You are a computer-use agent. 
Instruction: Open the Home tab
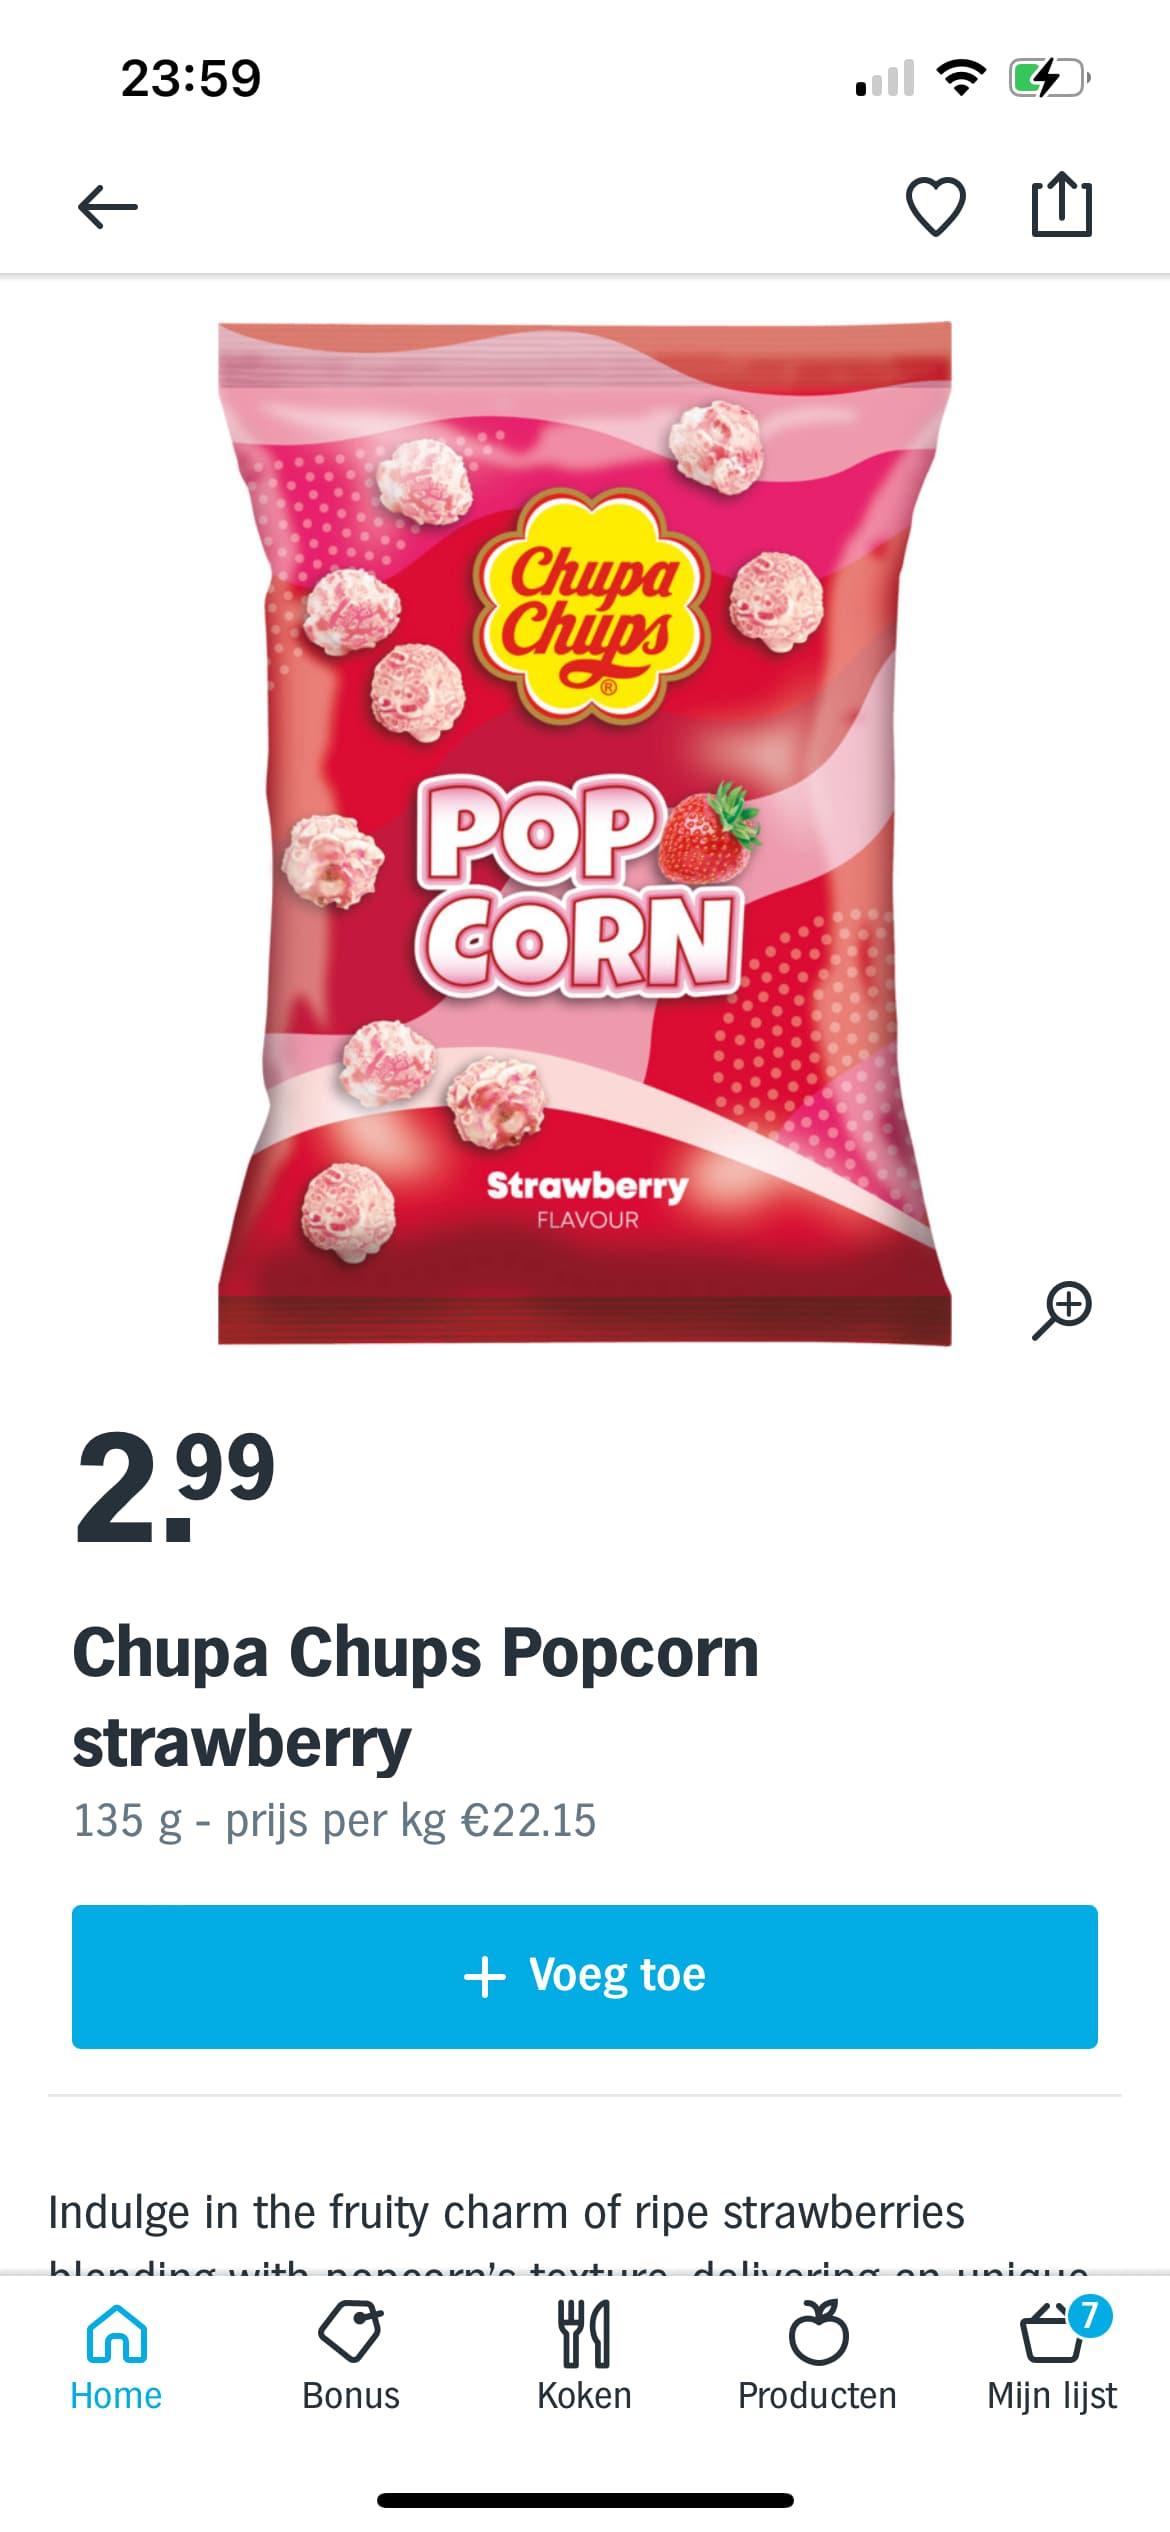pos(116,2357)
